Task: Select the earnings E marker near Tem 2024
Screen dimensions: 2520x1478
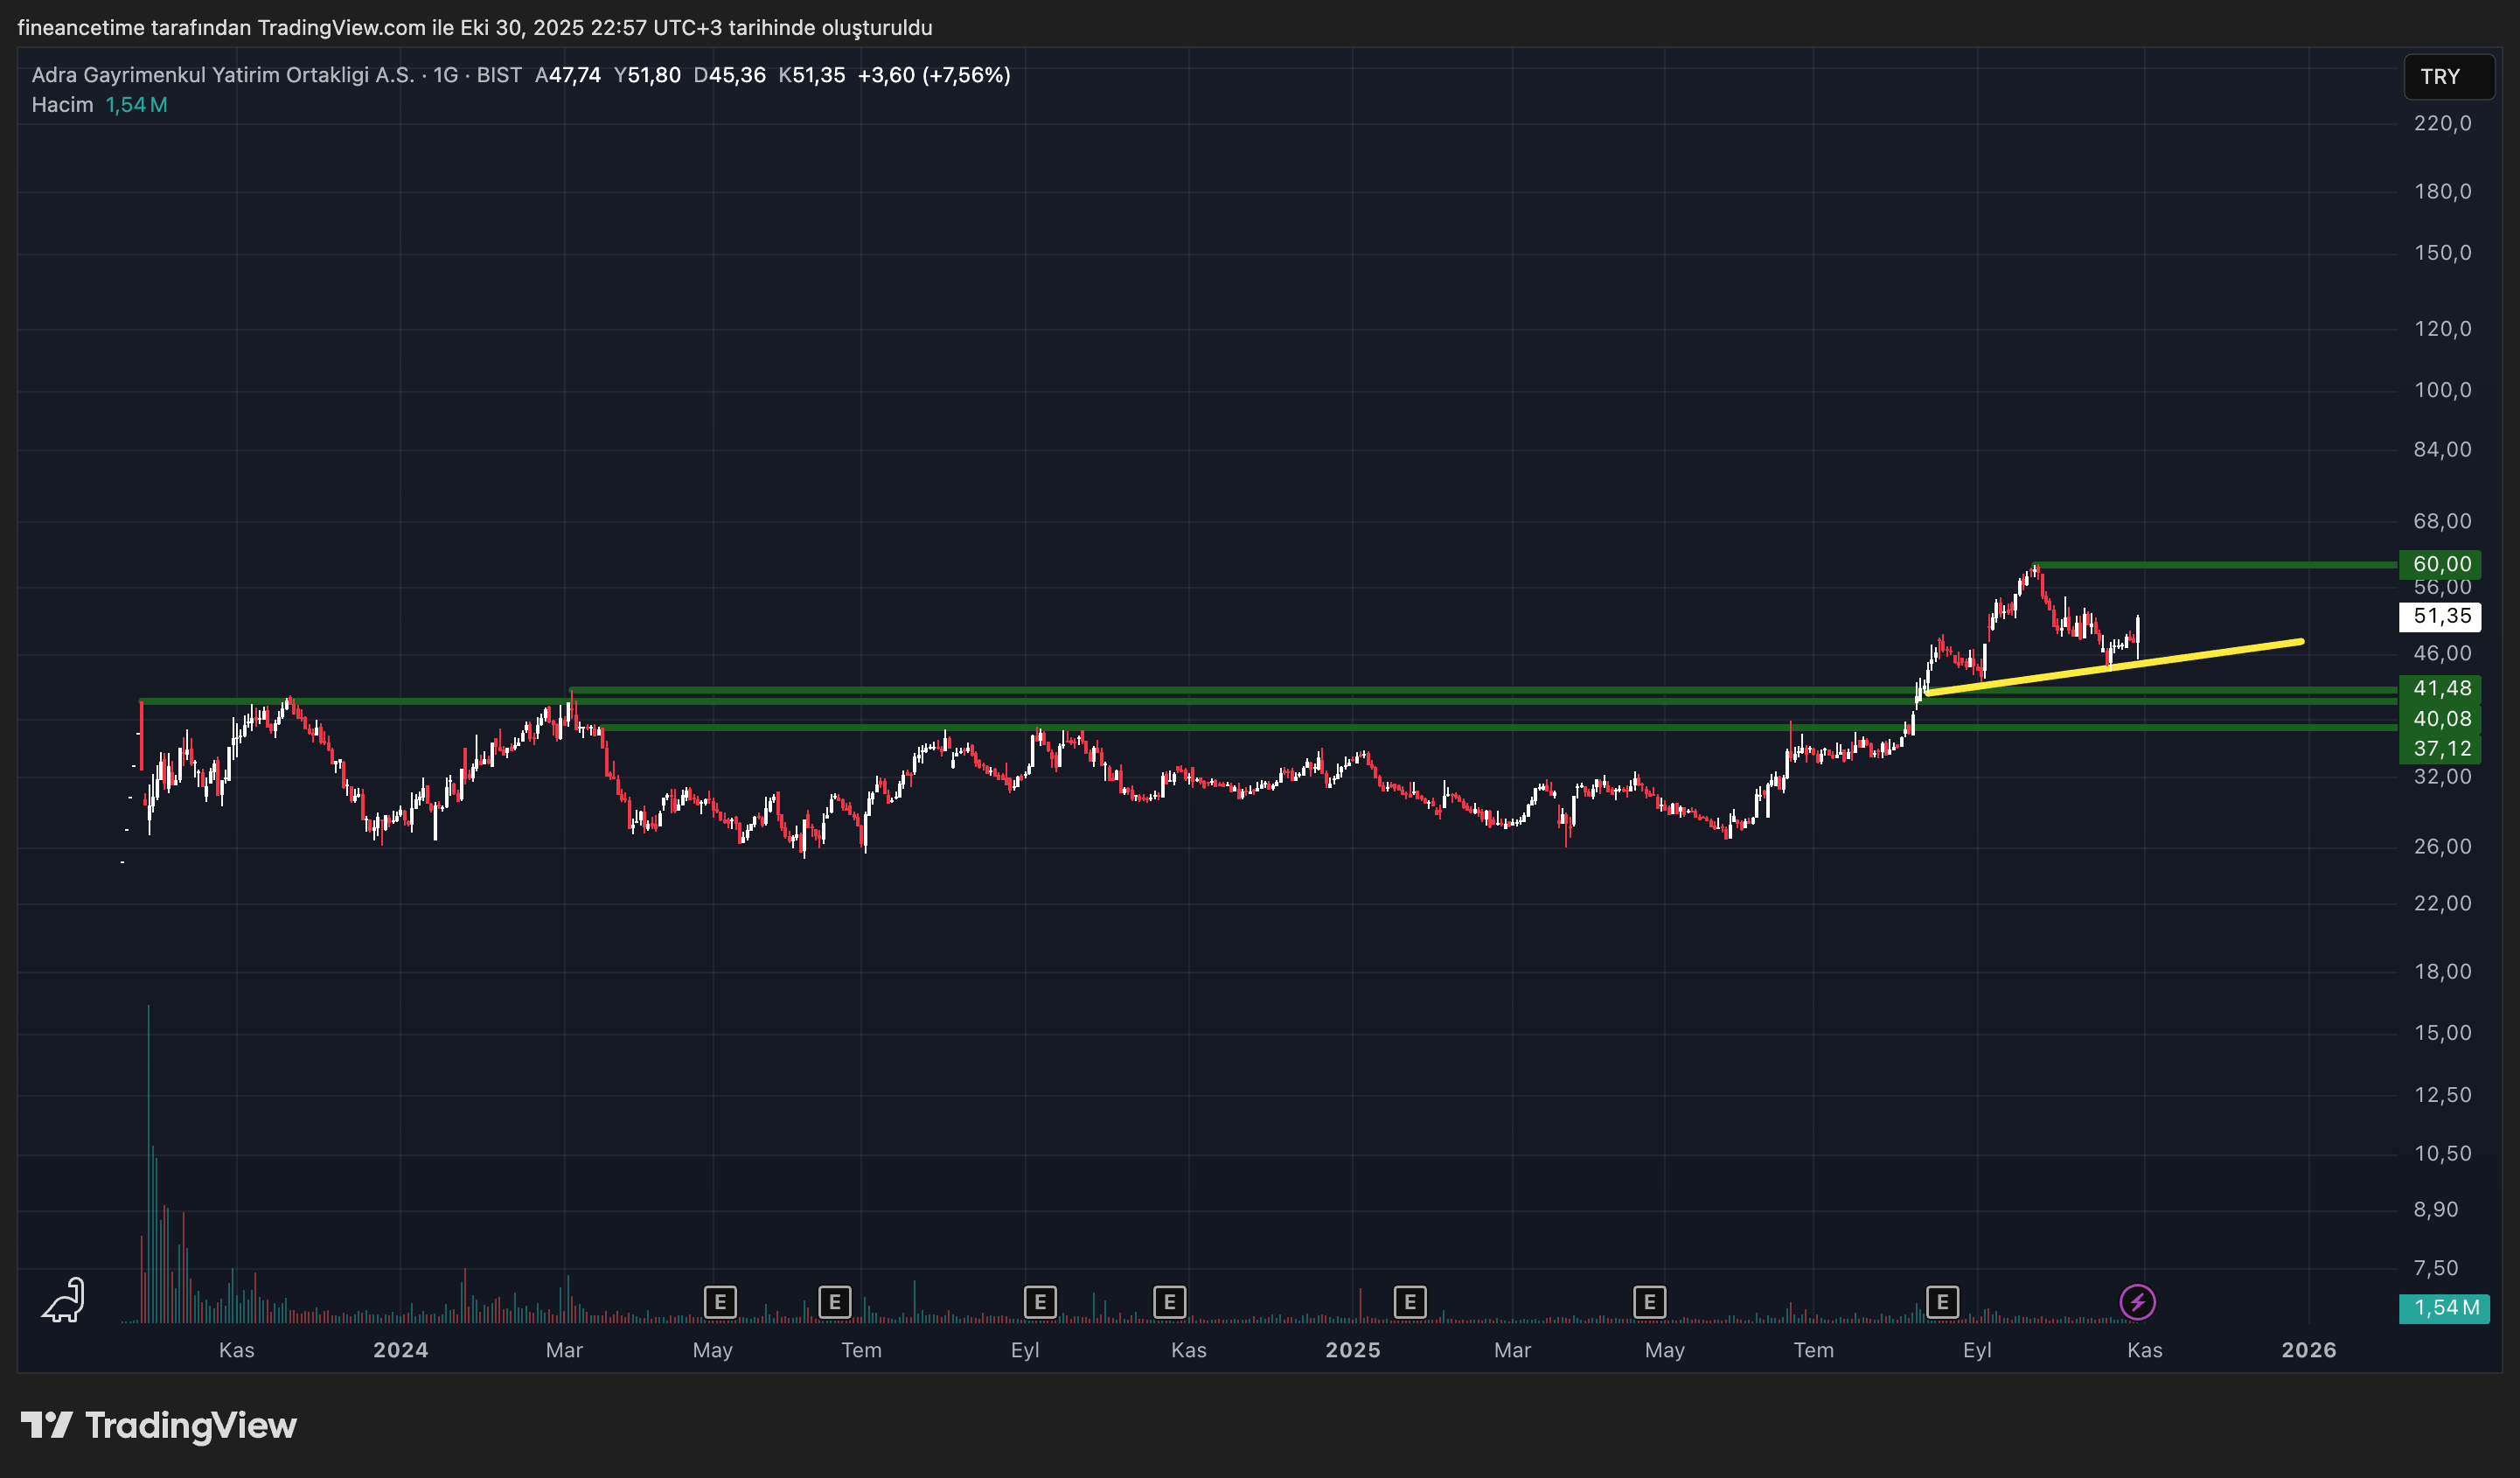Action: click(x=834, y=1301)
